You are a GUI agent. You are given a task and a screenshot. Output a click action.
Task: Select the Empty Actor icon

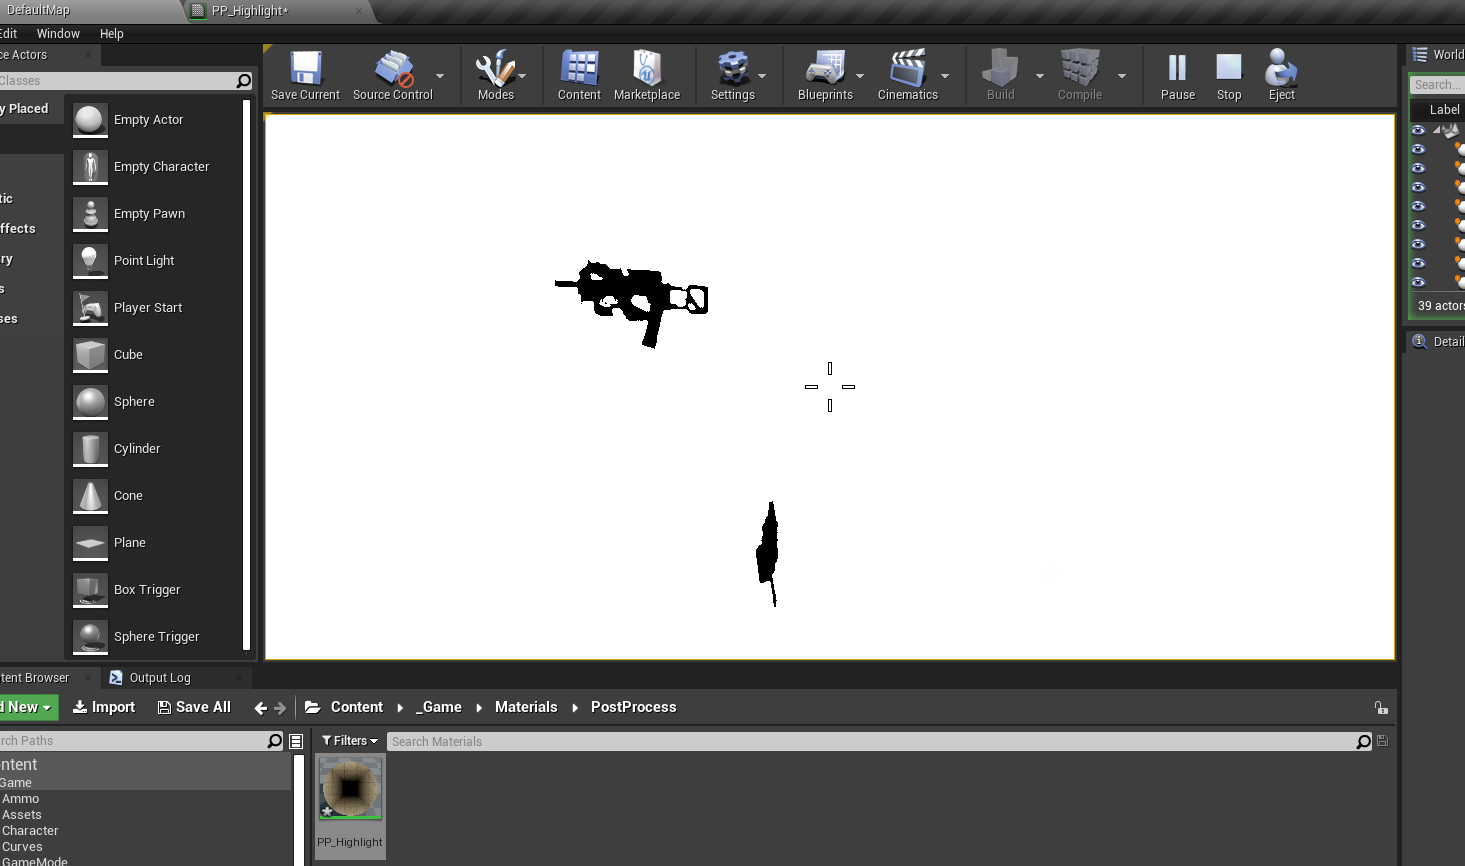tap(90, 120)
